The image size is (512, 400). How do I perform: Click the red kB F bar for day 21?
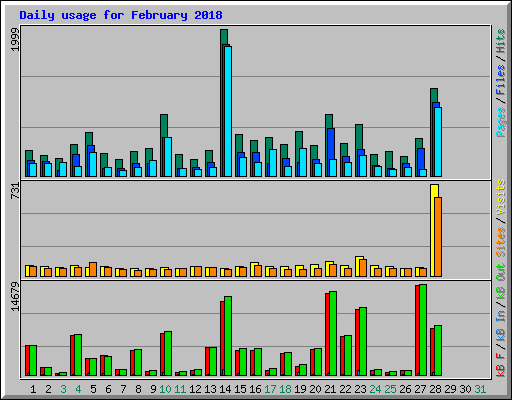coord(328,335)
